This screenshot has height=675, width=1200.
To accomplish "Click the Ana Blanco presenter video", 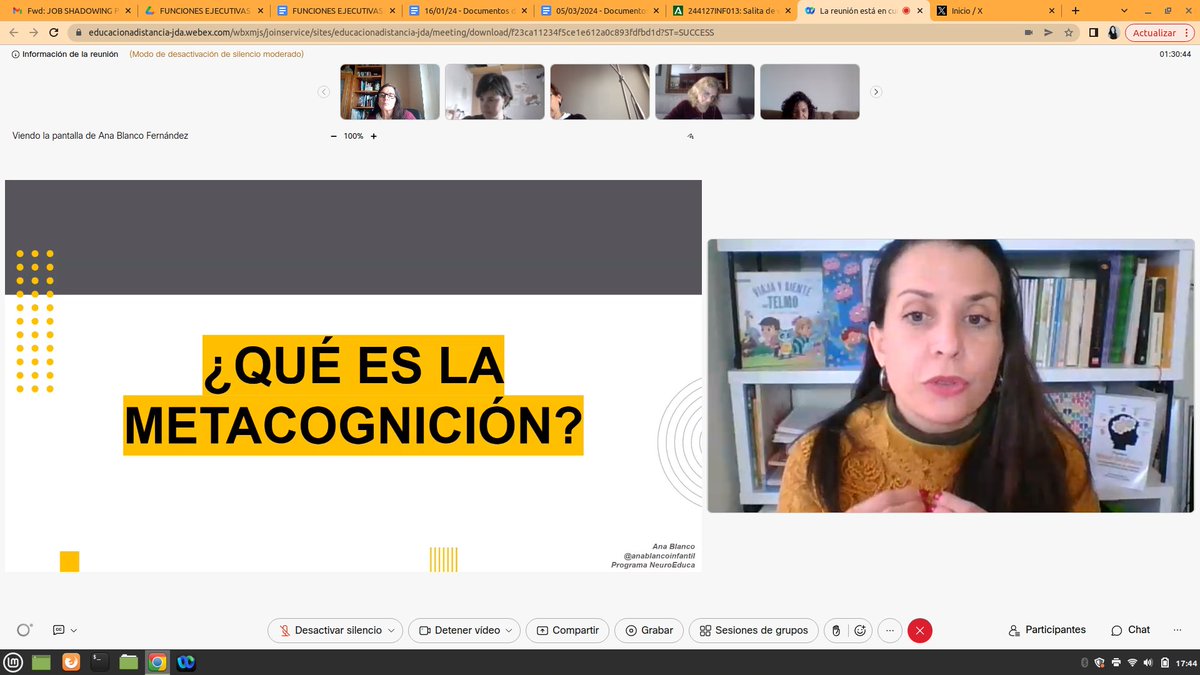I will [951, 376].
